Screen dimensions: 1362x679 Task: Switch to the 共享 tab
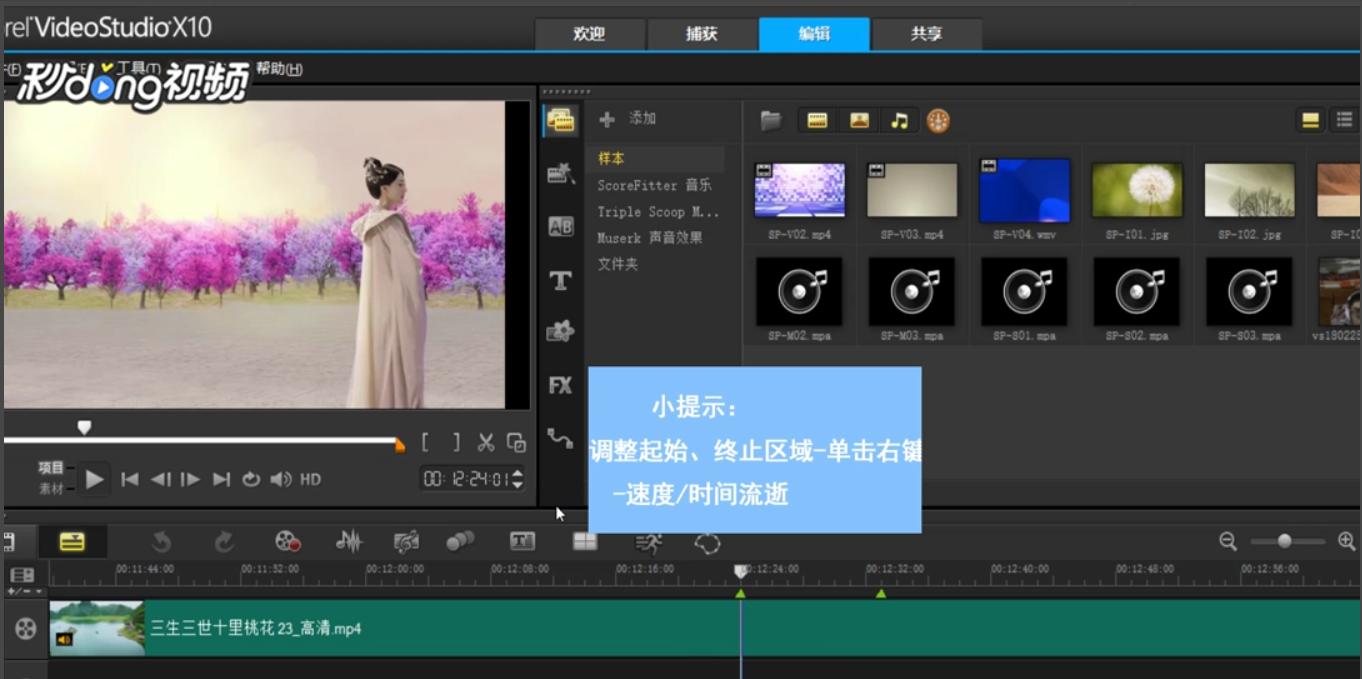926,34
